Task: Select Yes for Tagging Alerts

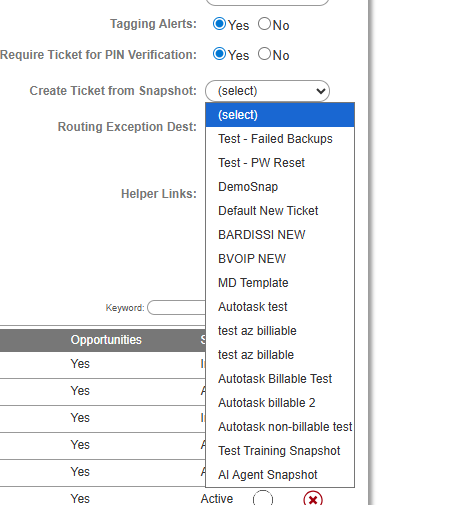Action: [219, 24]
